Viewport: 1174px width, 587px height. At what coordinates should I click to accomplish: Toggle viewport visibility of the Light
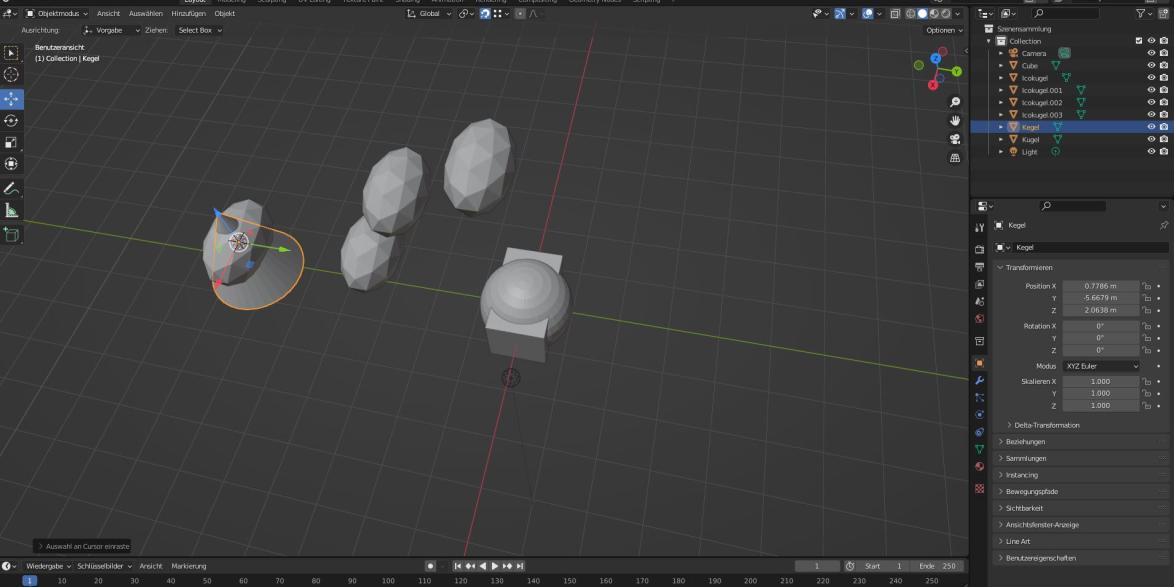pos(1151,152)
